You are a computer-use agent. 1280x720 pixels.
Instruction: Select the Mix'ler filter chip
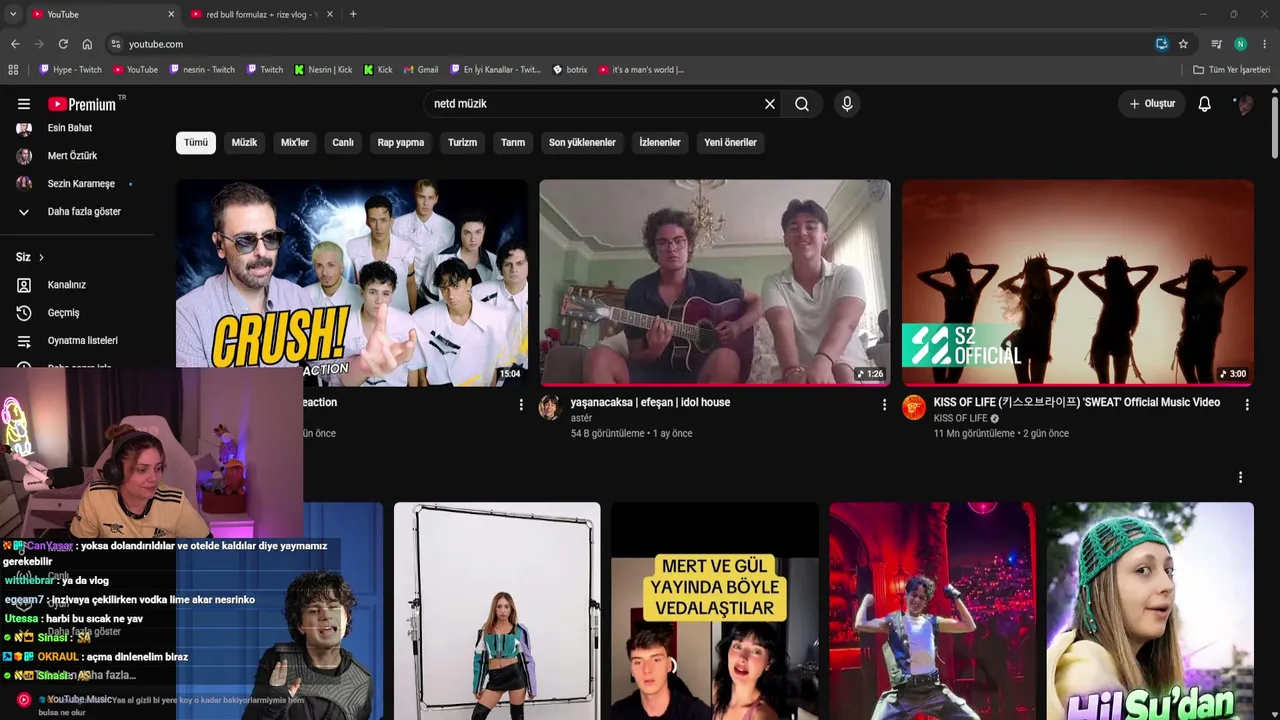295,143
